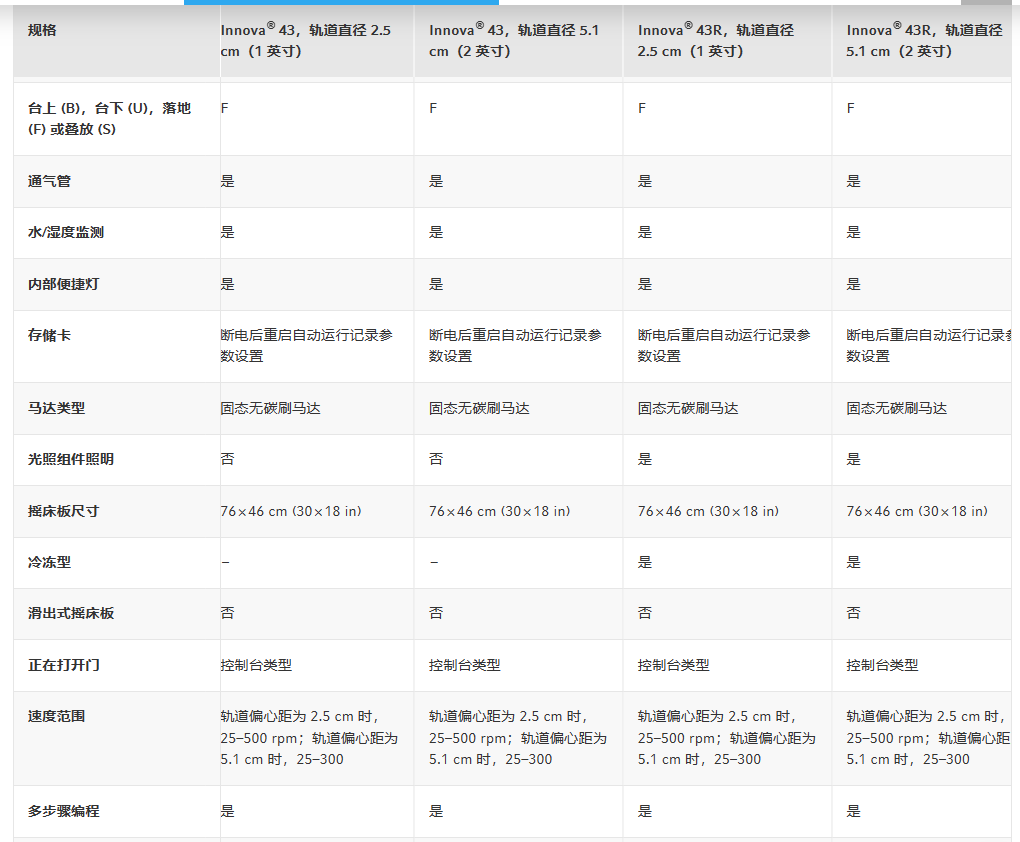Click row label '滑出式摇床板'
Viewport: 1020px width, 842px height.
pos(71,613)
